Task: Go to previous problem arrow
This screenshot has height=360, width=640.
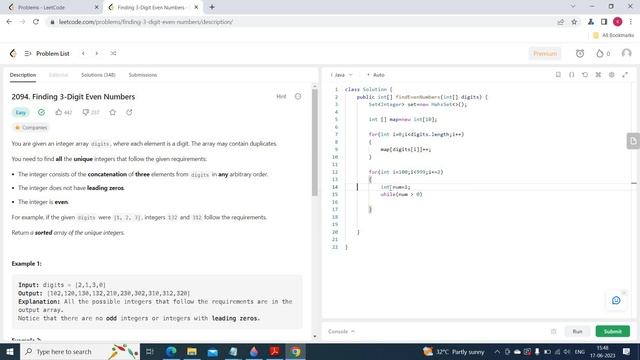Action: point(83,53)
